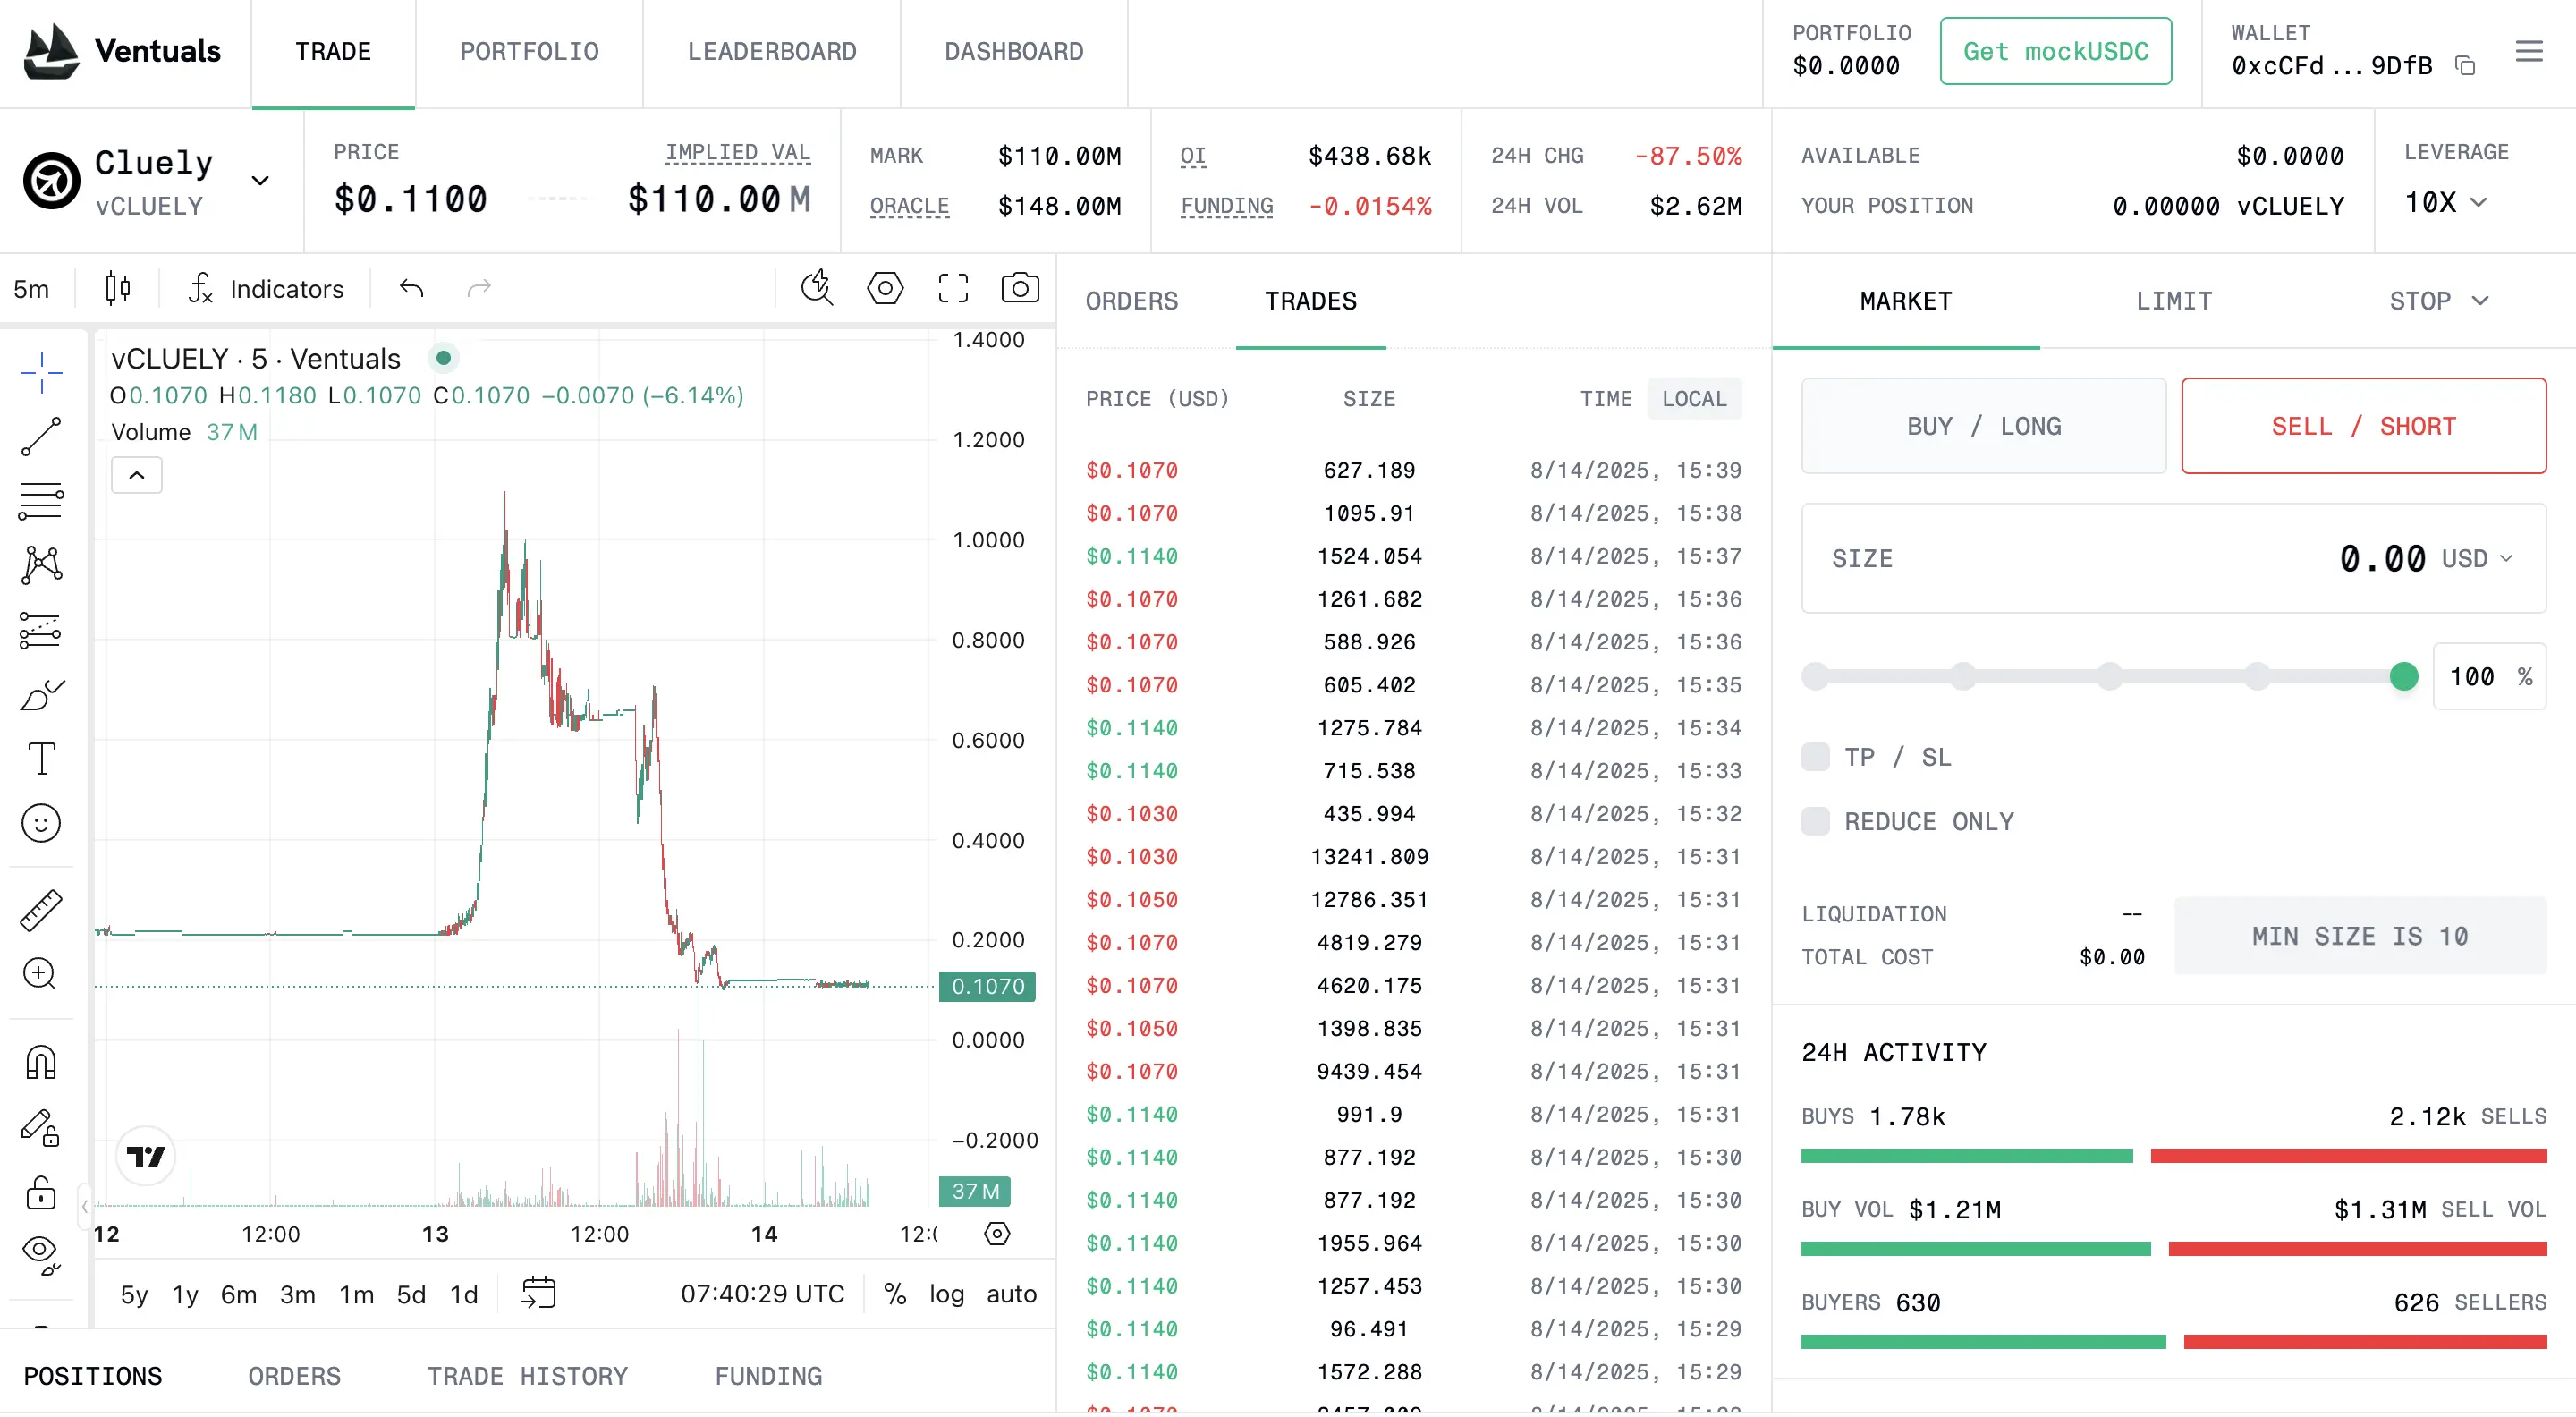Select the BUY / LONG button

[1983, 427]
